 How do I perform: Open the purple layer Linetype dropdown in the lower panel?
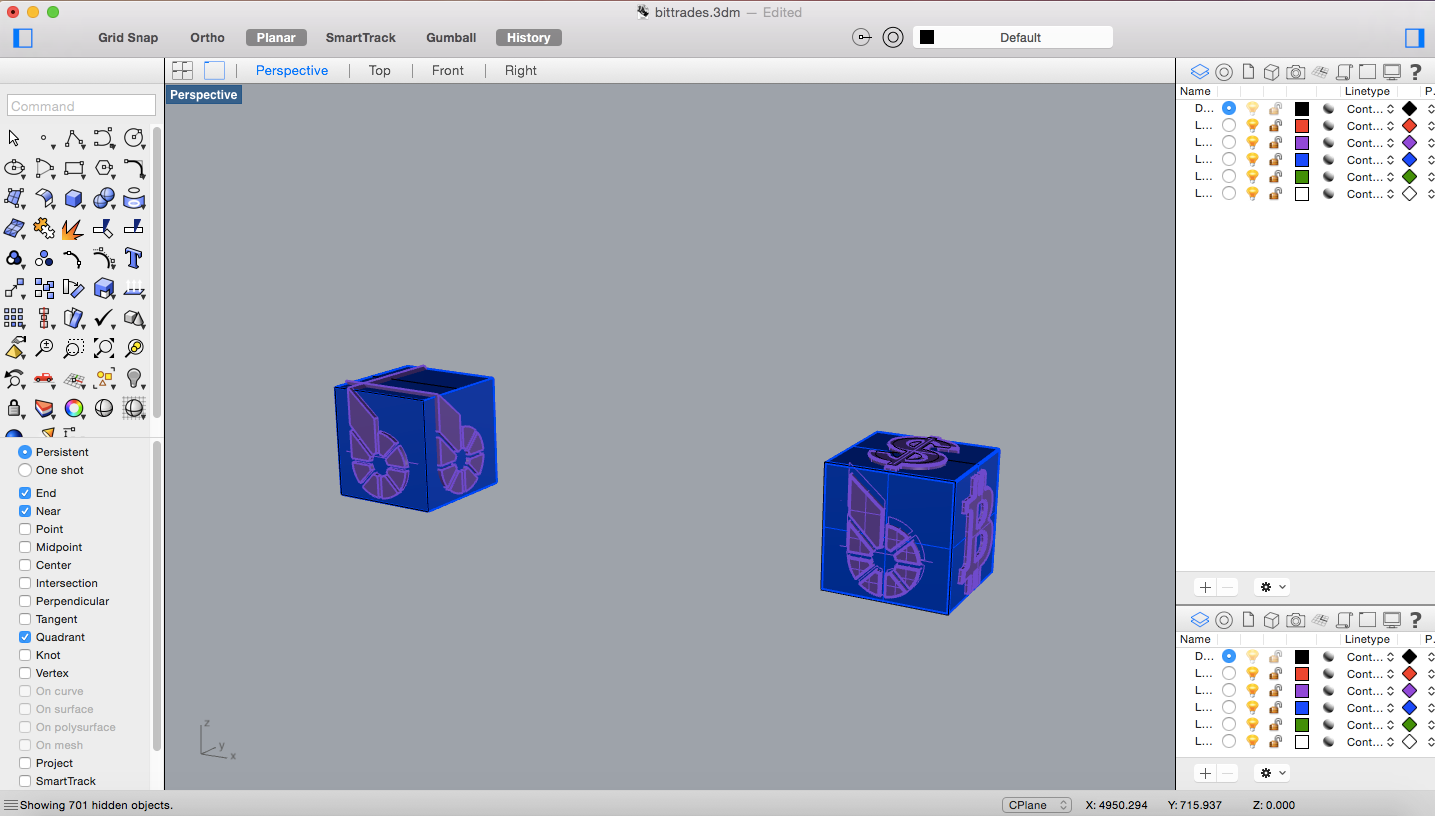click(1370, 691)
